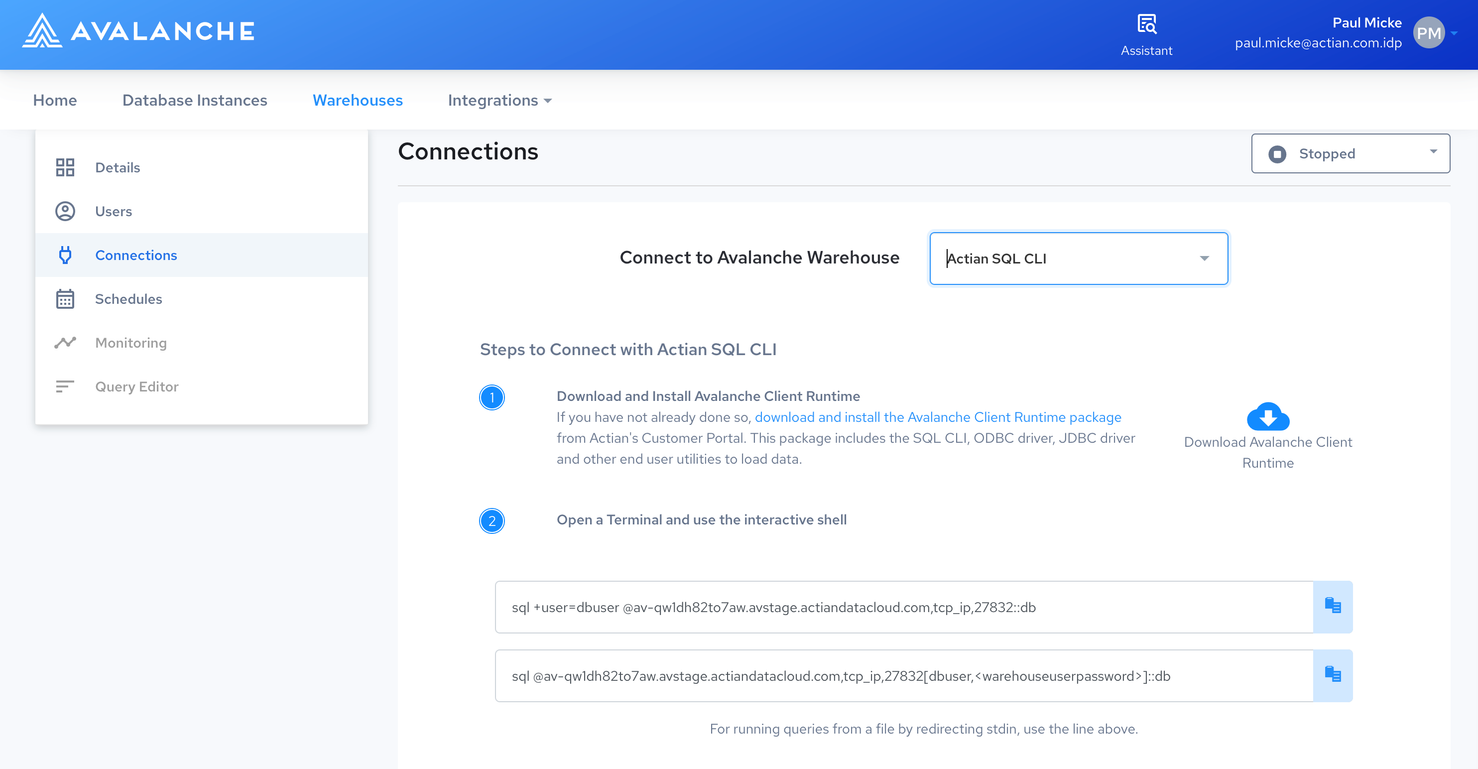Click the Paul Micke user name
The image size is (1478, 769).
(x=1367, y=22)
